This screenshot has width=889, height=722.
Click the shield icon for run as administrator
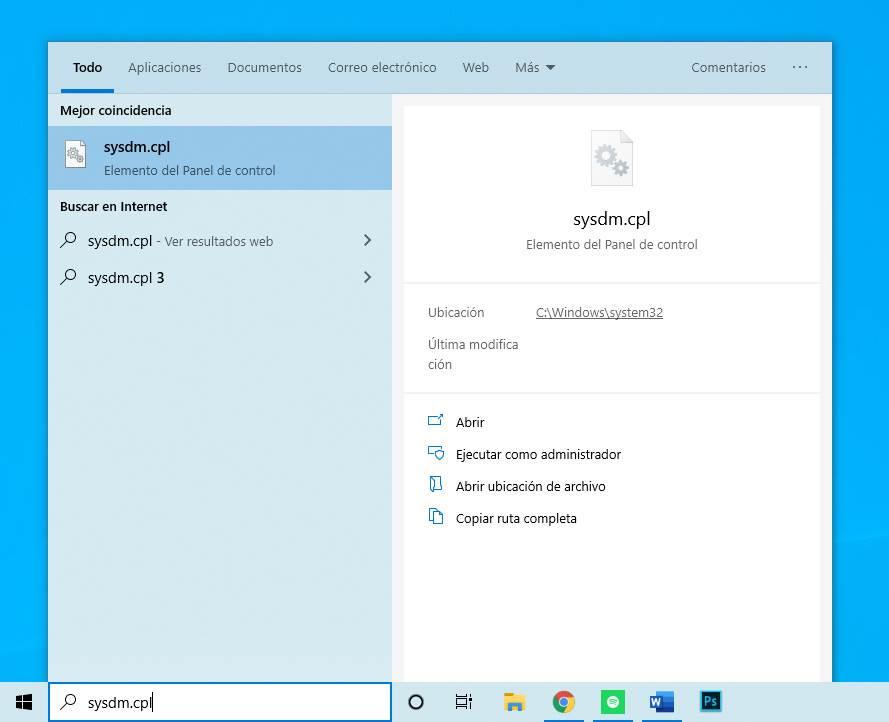tap(435, 453)
